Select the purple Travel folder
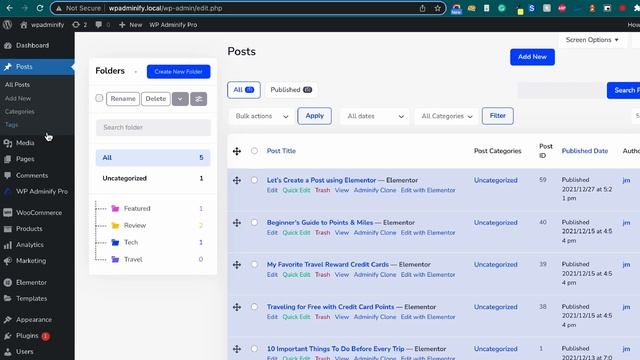This screenshot has width=640, height=360. [133, 259]
